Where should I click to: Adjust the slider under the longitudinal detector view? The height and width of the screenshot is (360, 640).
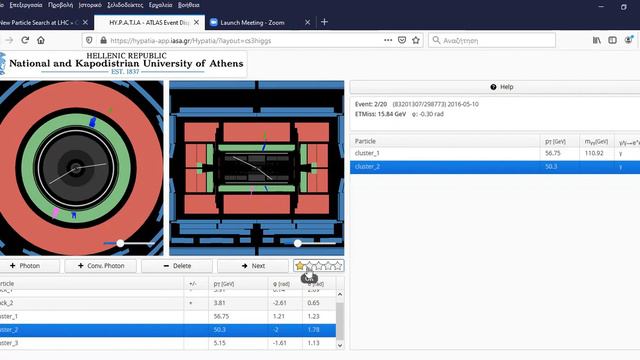pos(298,243)
